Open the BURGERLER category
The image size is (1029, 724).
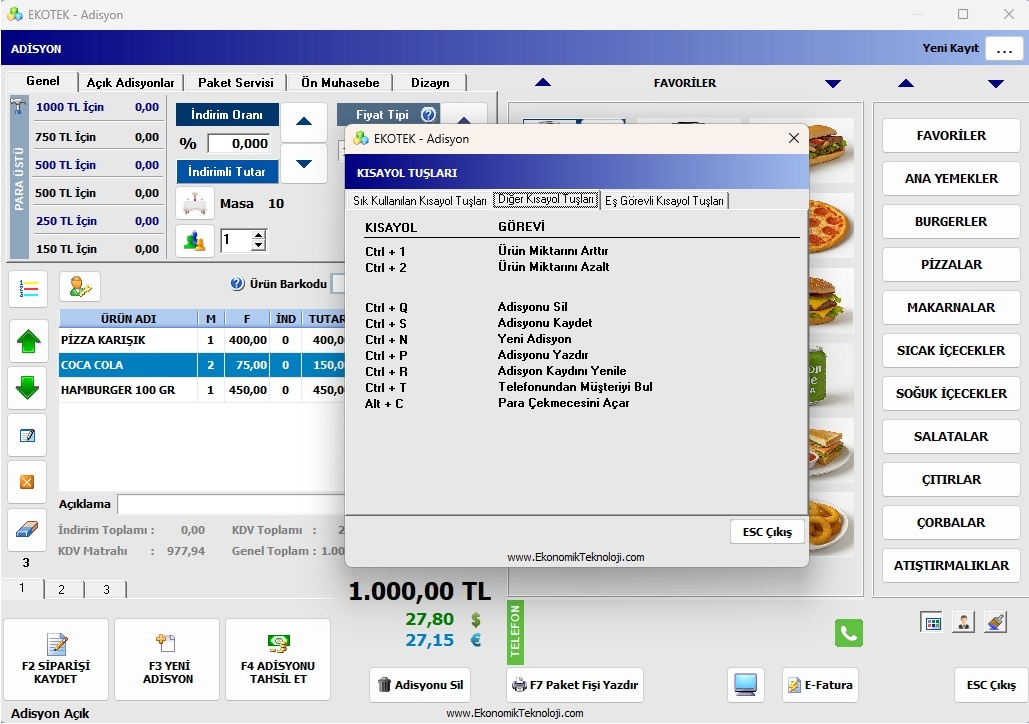pyautogui.click(x=951, y=222)
